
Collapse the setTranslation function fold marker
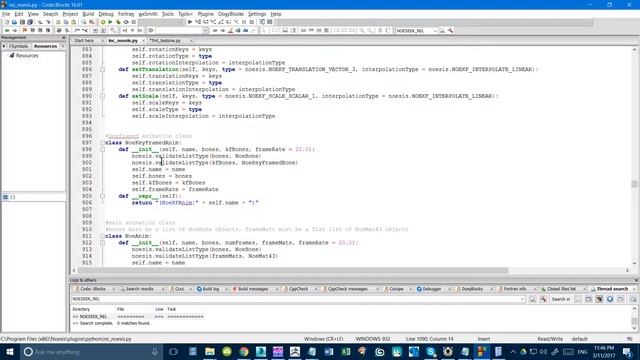[102, 69]
